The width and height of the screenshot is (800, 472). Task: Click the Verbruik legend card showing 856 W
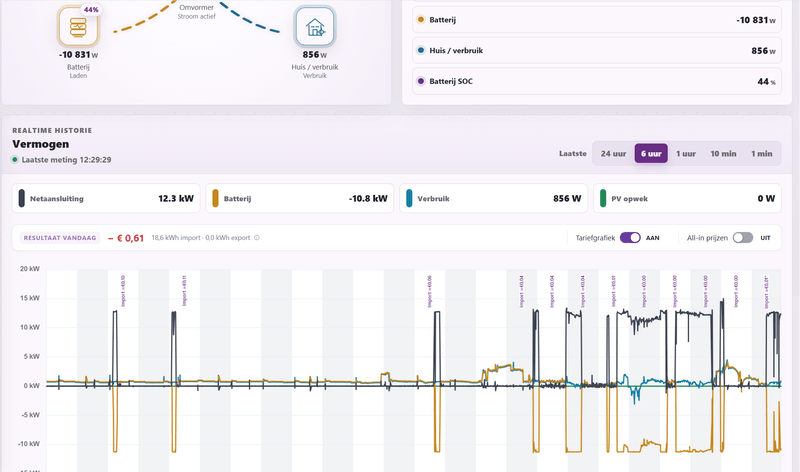point(493,198)
